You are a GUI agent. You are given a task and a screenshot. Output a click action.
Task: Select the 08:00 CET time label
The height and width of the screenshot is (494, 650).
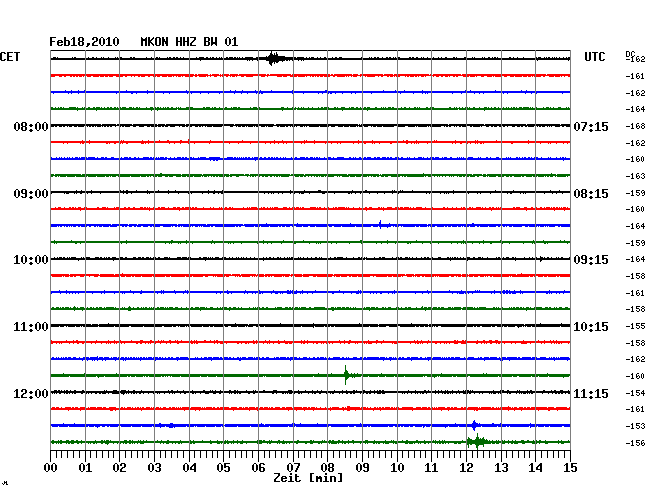tap(31, 126)
